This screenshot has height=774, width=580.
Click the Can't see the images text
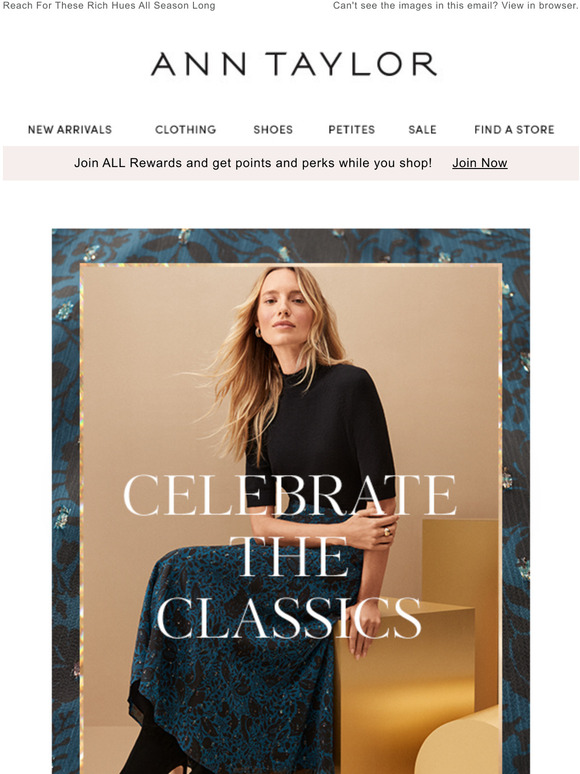416,6
